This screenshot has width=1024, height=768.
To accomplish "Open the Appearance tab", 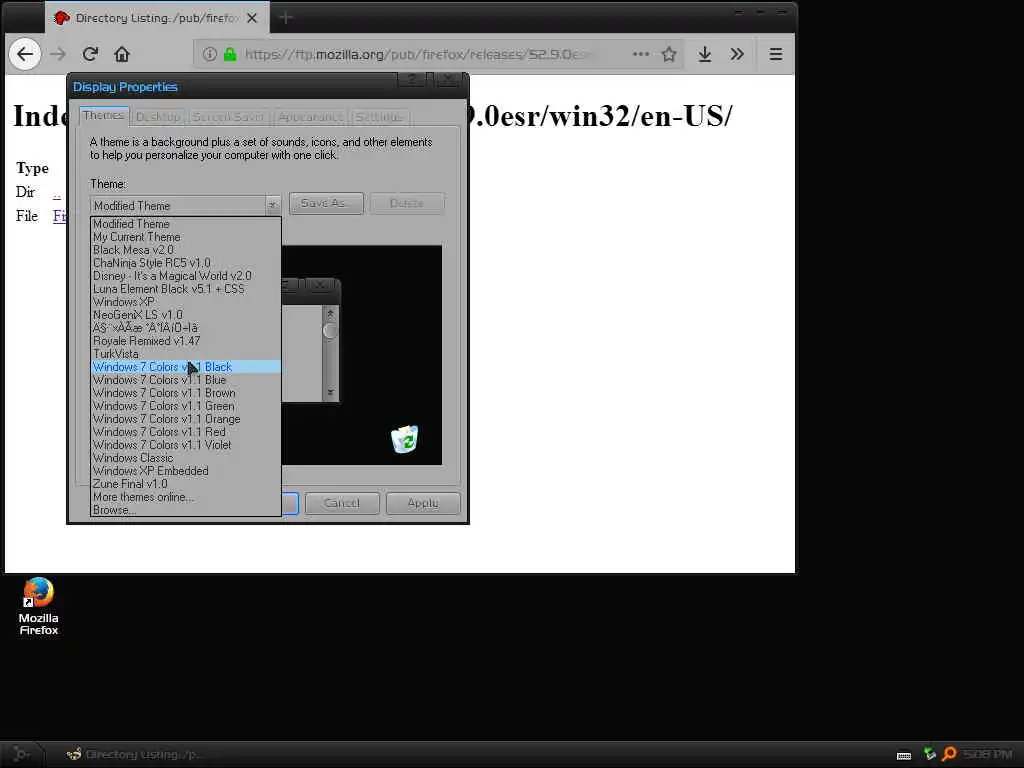I will (x=310, y=117).
